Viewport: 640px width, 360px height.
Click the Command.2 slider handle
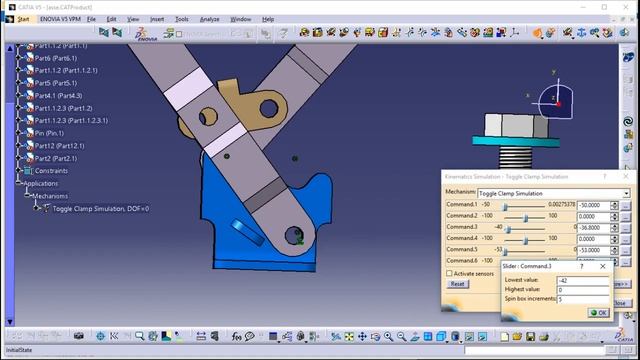click(x=526, y=218)
